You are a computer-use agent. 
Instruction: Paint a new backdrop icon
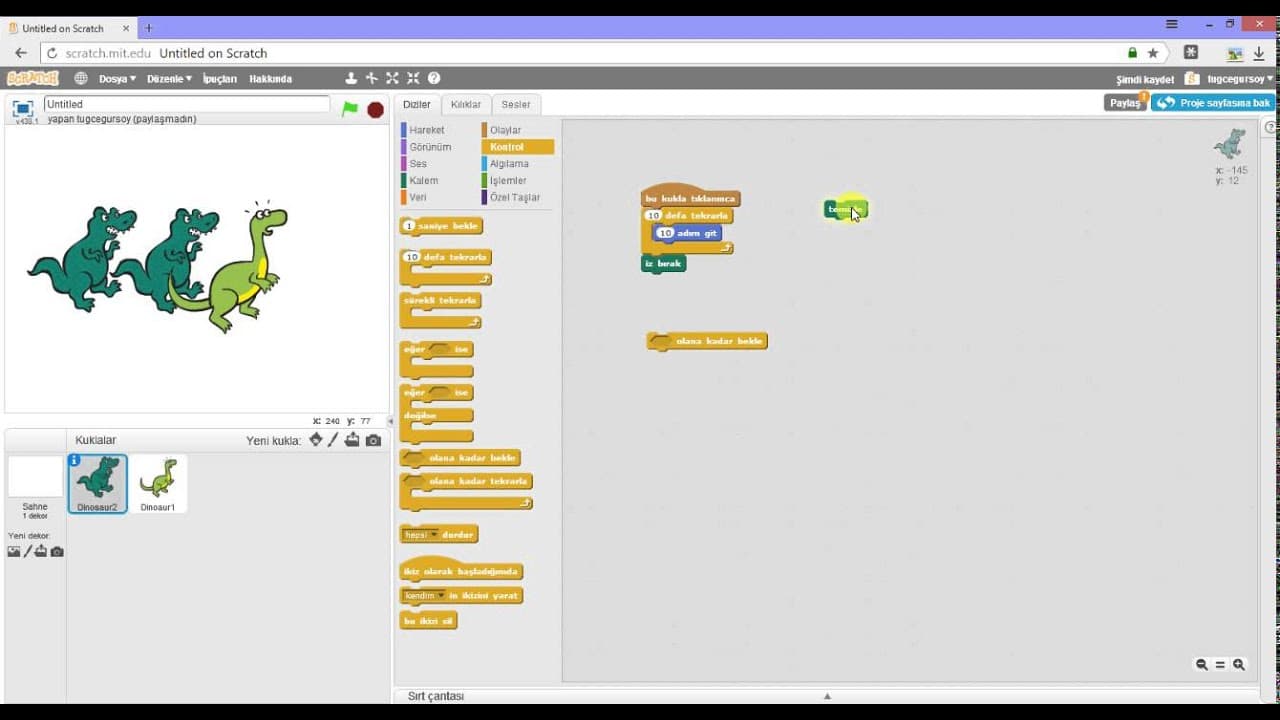coord(28,551)
